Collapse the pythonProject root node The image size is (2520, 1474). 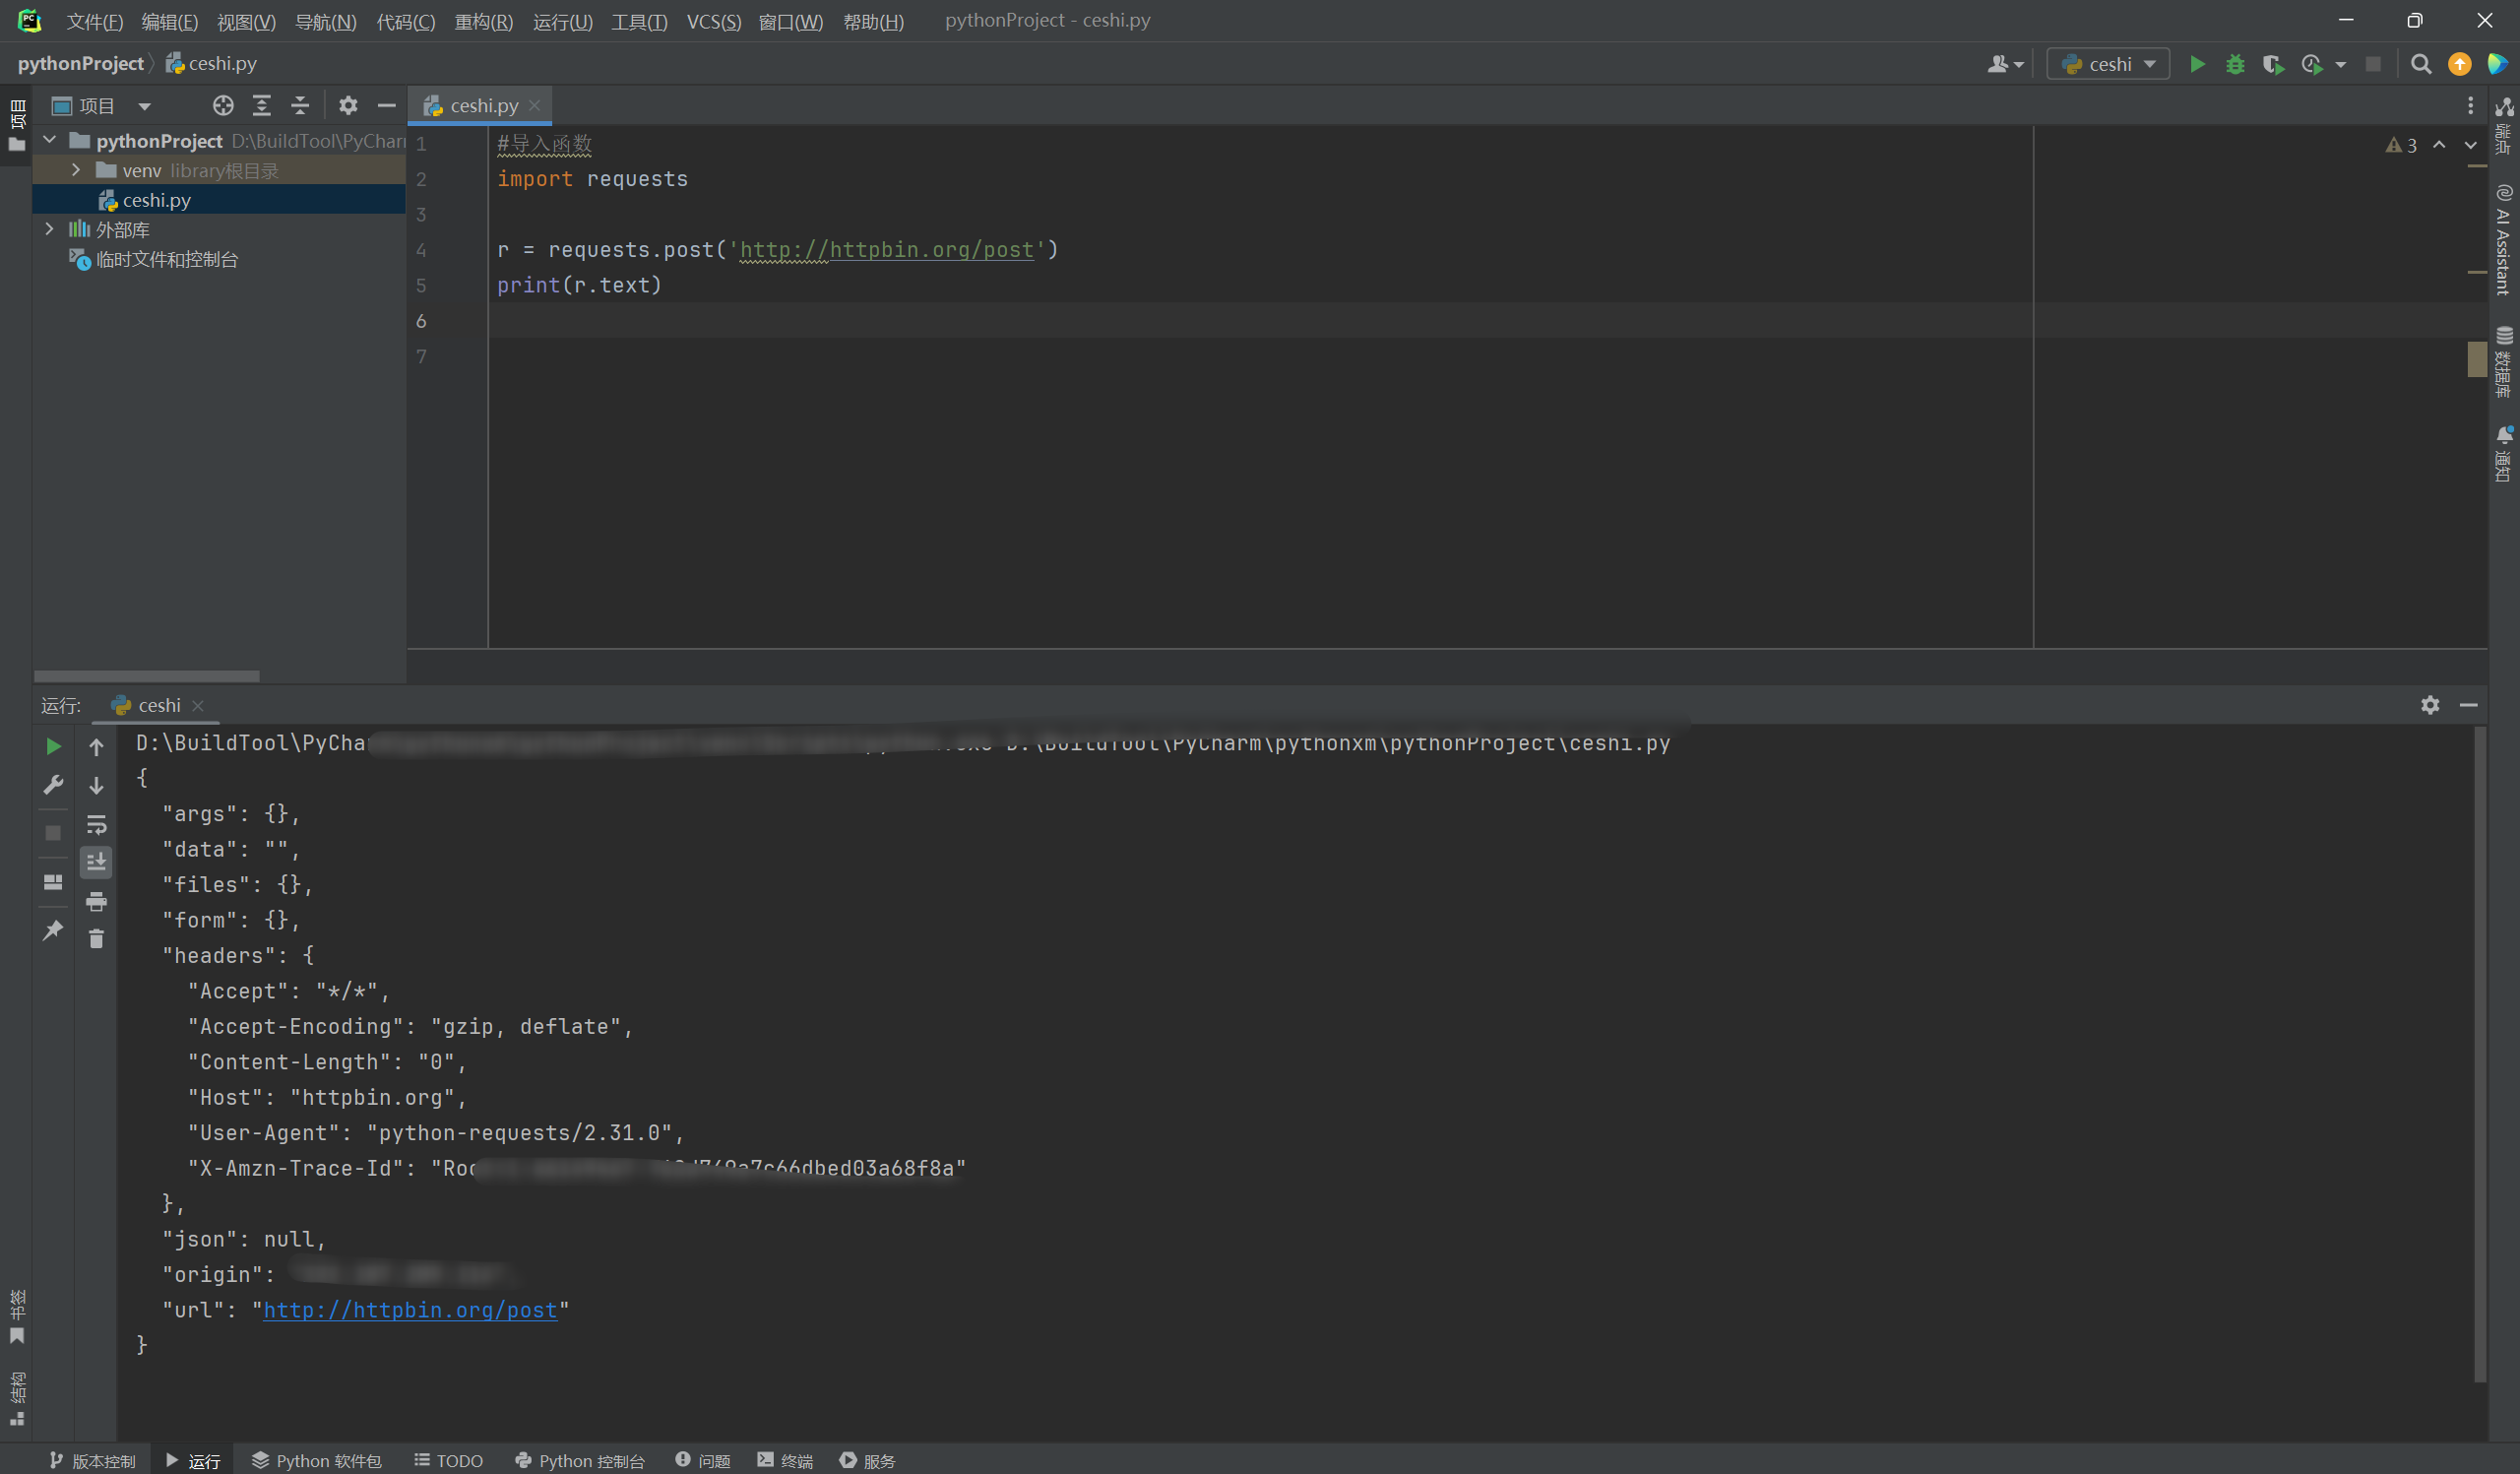[50, 140]
